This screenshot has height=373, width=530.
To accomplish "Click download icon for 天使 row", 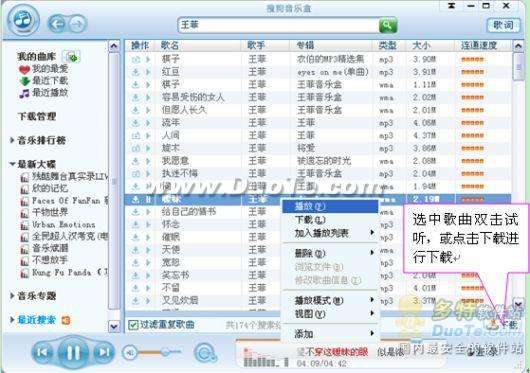I will [x=136, y=250].
